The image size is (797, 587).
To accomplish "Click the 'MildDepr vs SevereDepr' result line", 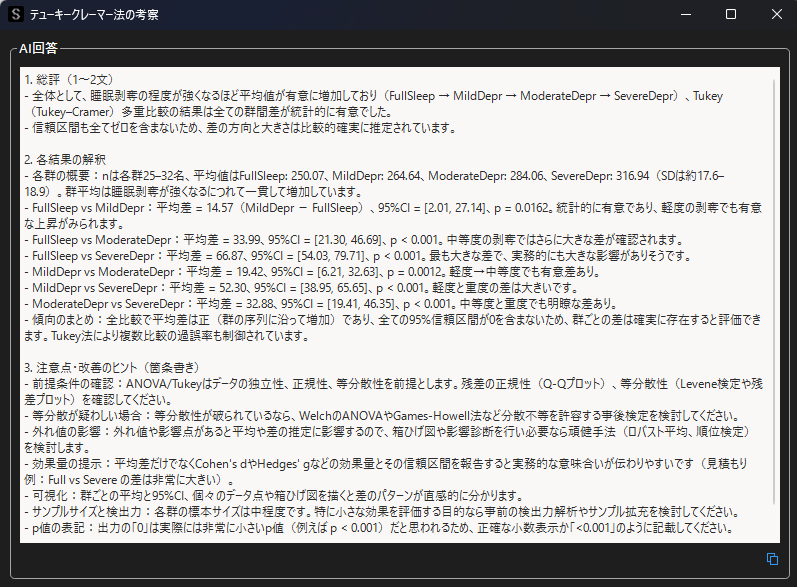I will tap(302, 288).
